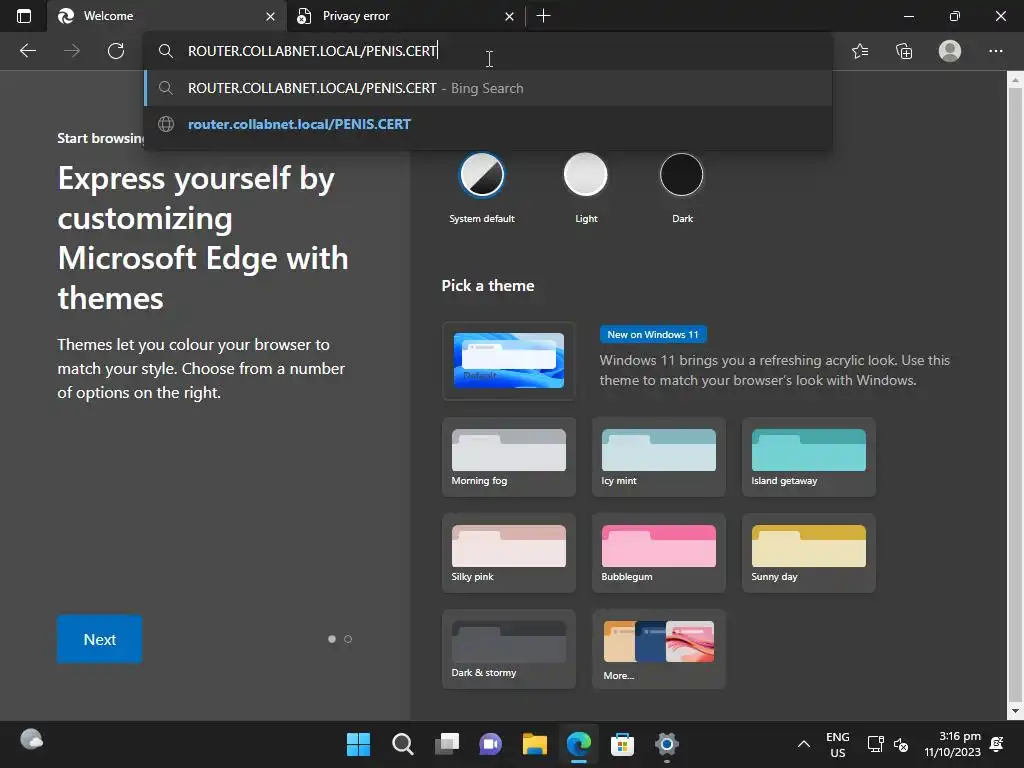Open the Settings gear on taskbar
The width and height of the screenshot is (1024, 768).
click(x=667, y=744)
